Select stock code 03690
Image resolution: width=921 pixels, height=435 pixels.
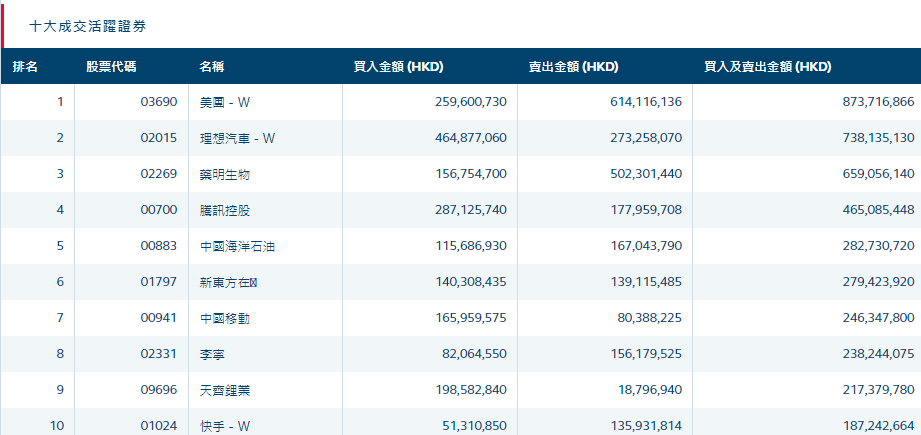(x=159, y=102)
